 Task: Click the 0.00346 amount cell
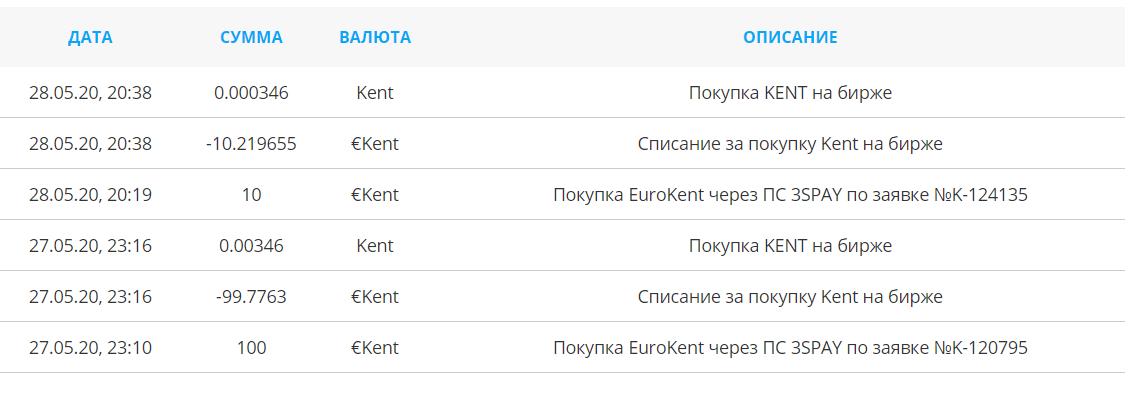coord(251,246)
